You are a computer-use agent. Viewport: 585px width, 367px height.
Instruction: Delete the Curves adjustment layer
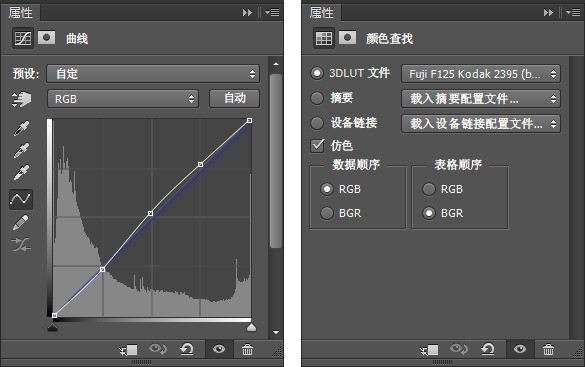247,350
